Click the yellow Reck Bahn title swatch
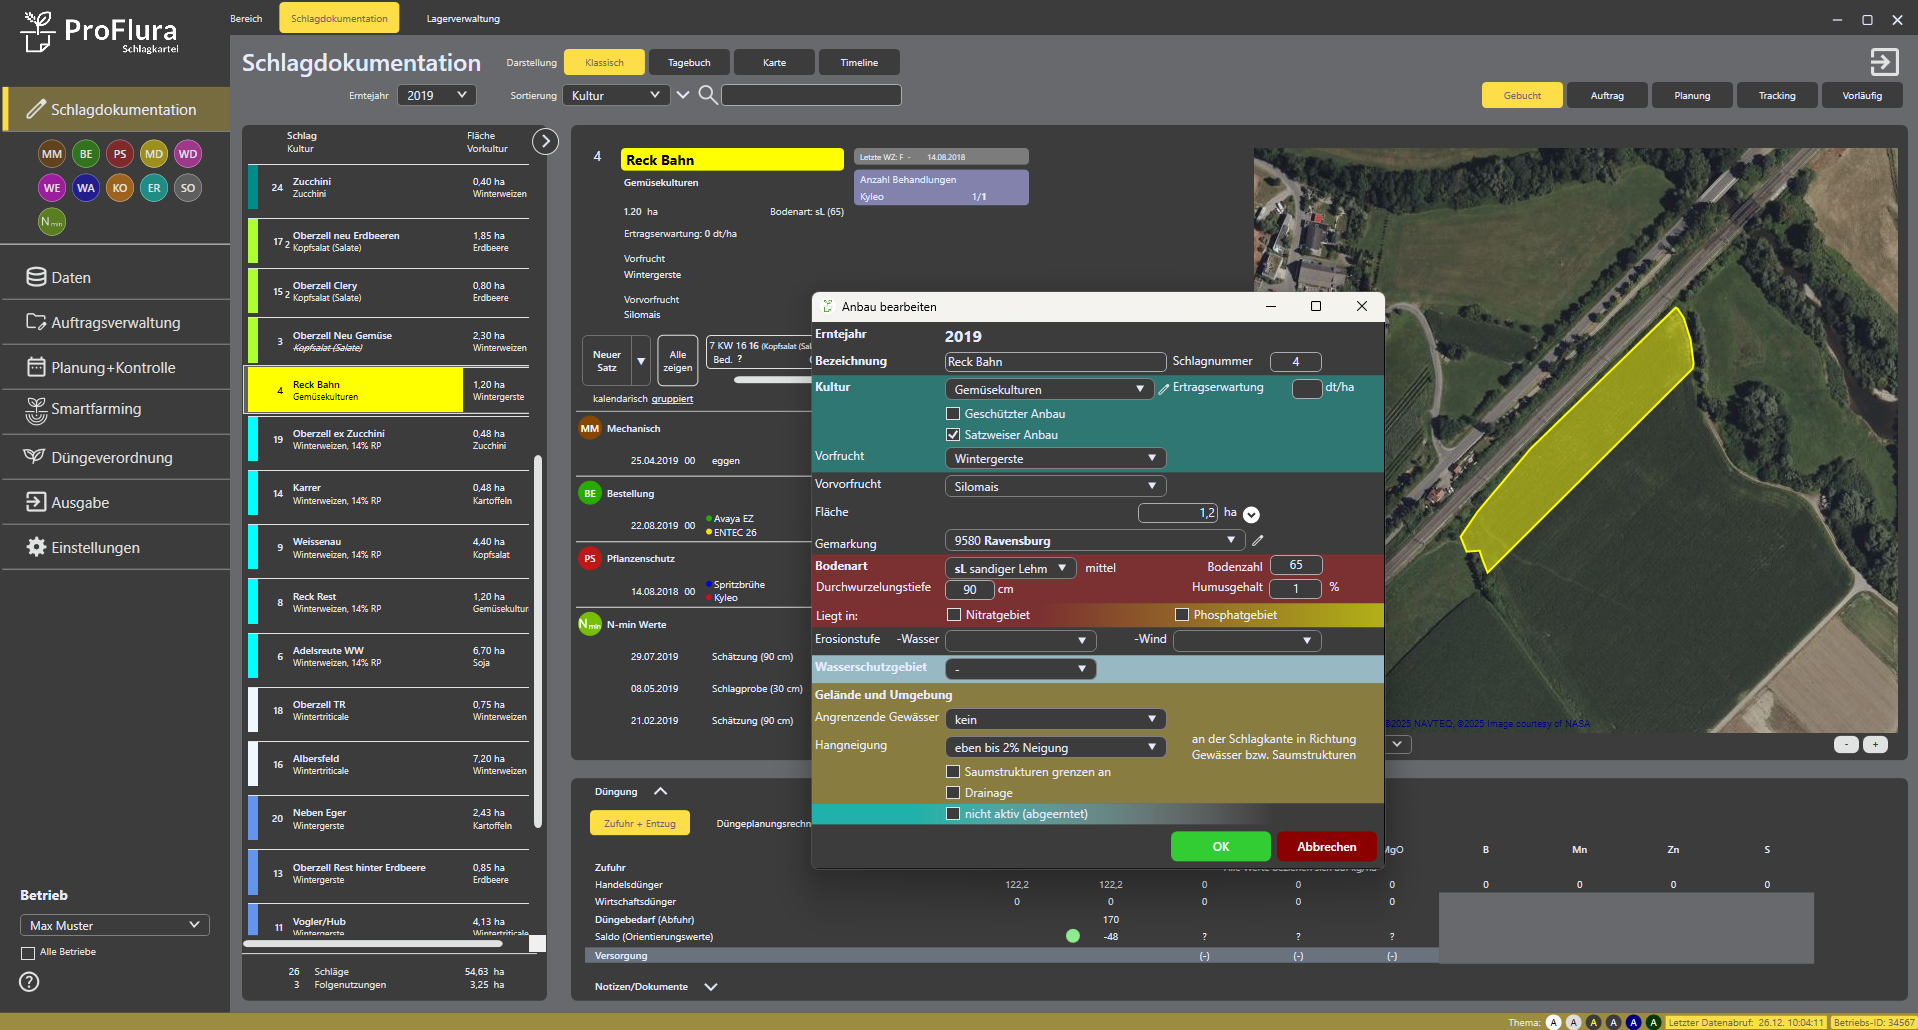The width and height of the screenshot is (1918, 1030). click(x=732, y=160)
